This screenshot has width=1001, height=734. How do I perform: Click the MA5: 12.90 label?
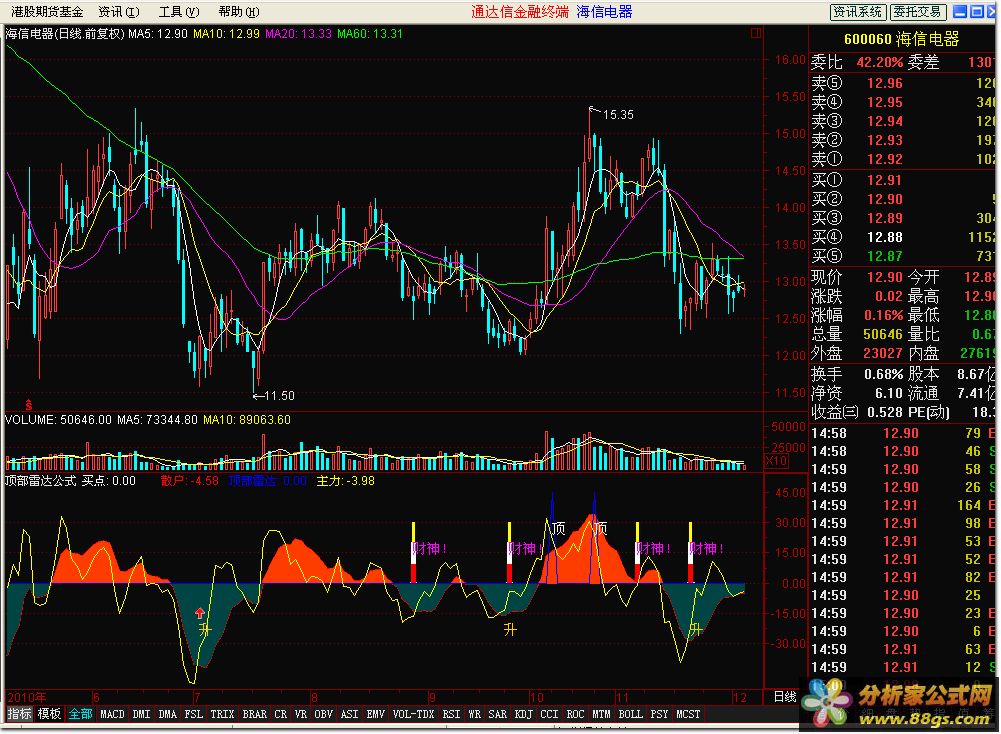pyautogui.click(x=158, y=34)
